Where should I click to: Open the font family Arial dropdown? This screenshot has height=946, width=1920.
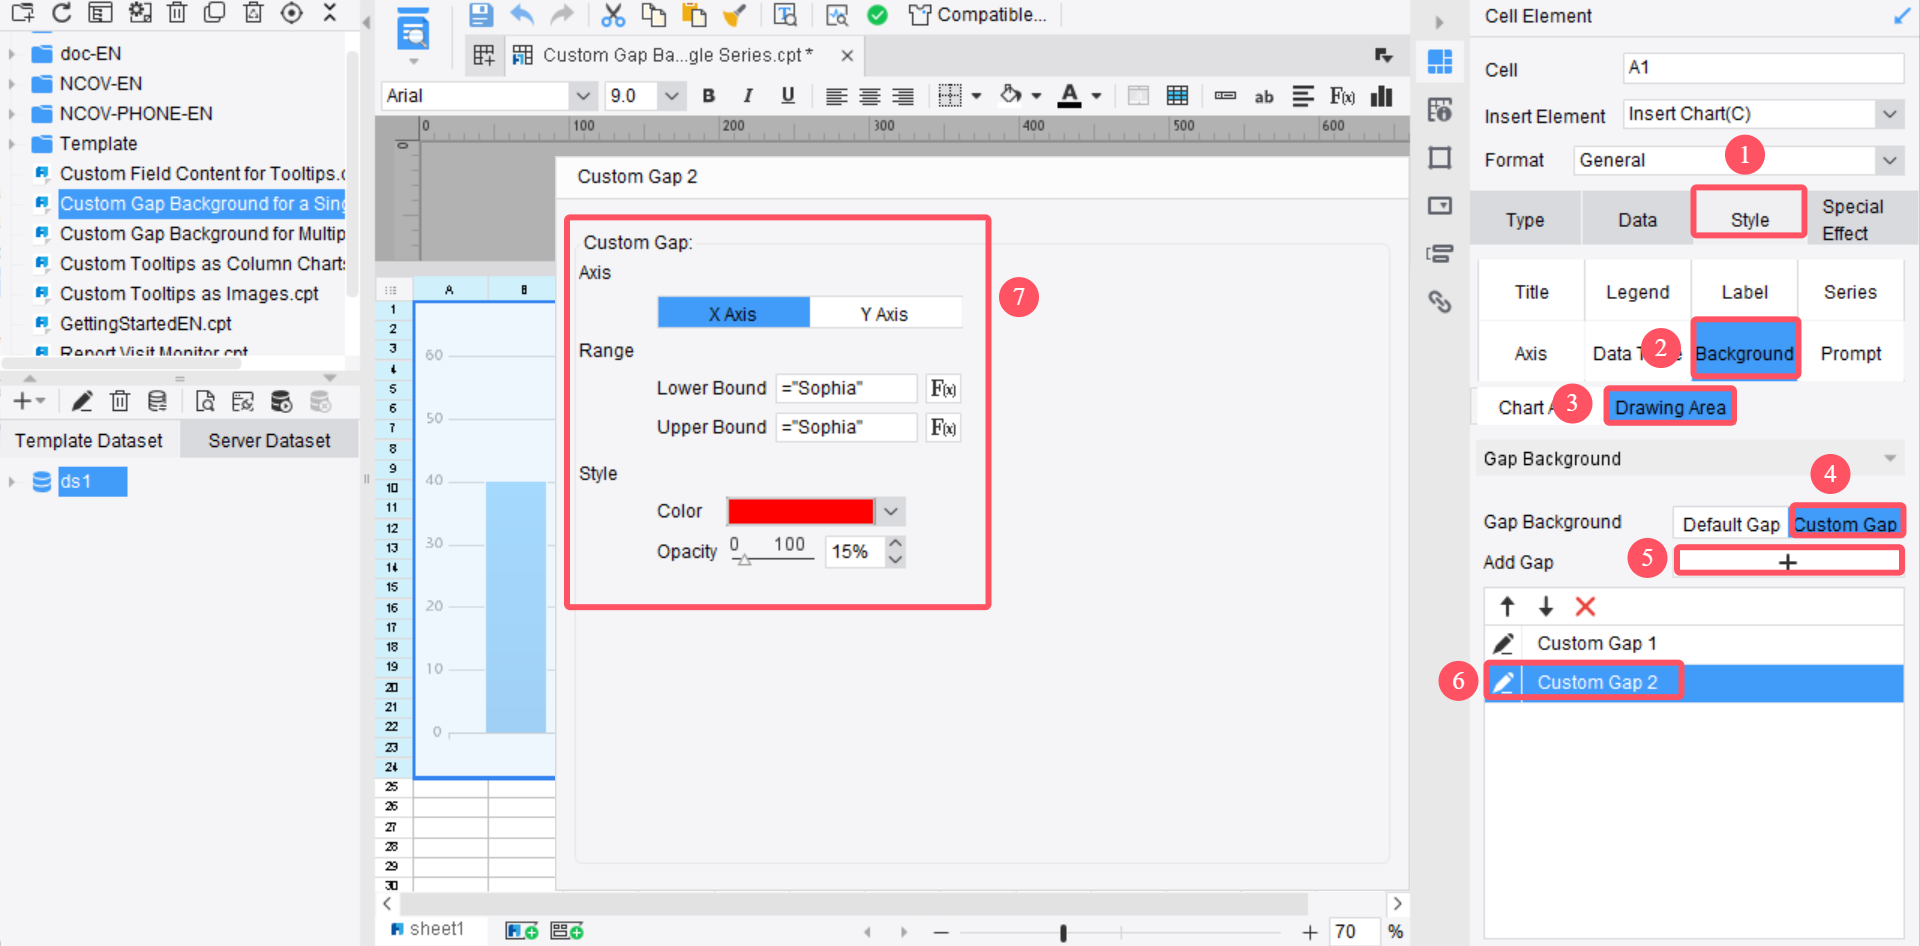(583, 96)
